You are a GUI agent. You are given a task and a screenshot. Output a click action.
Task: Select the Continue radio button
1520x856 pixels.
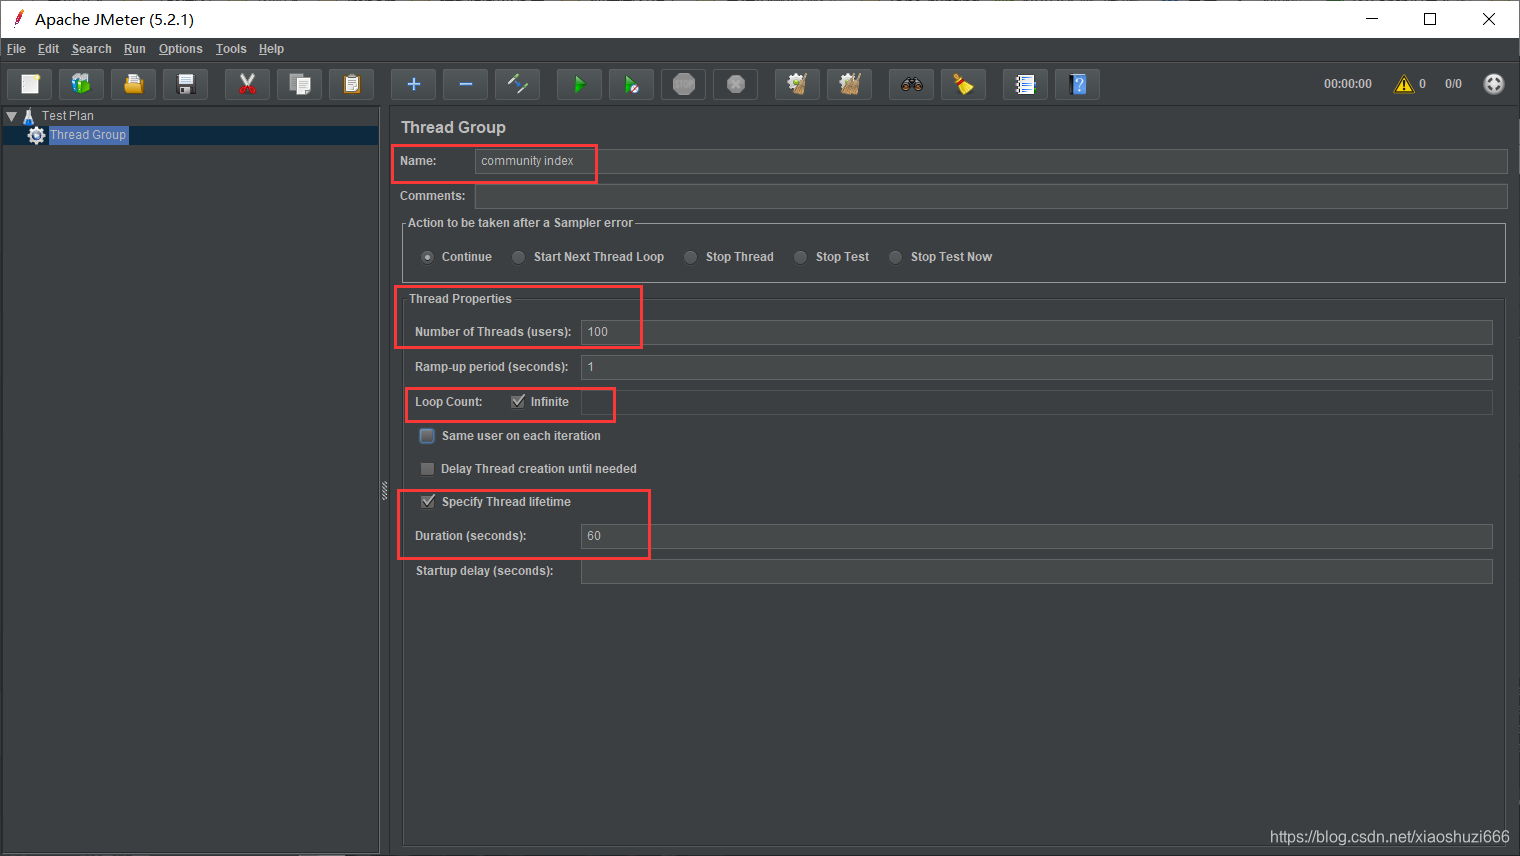pos(427,257)
